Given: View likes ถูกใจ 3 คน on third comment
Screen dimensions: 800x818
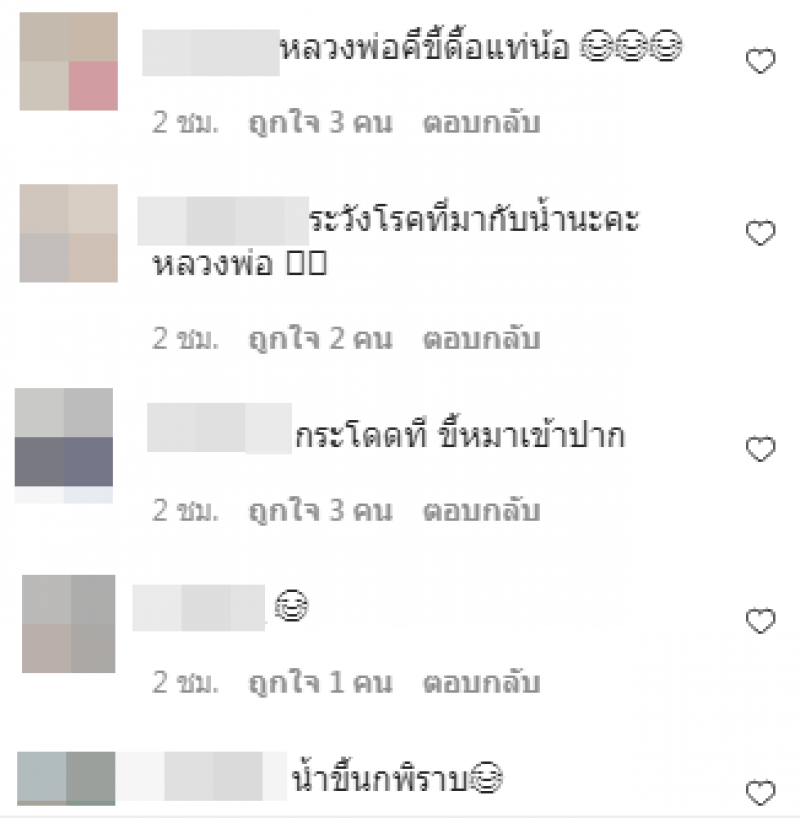Looking at the screenshot, I should pos(320,511).
